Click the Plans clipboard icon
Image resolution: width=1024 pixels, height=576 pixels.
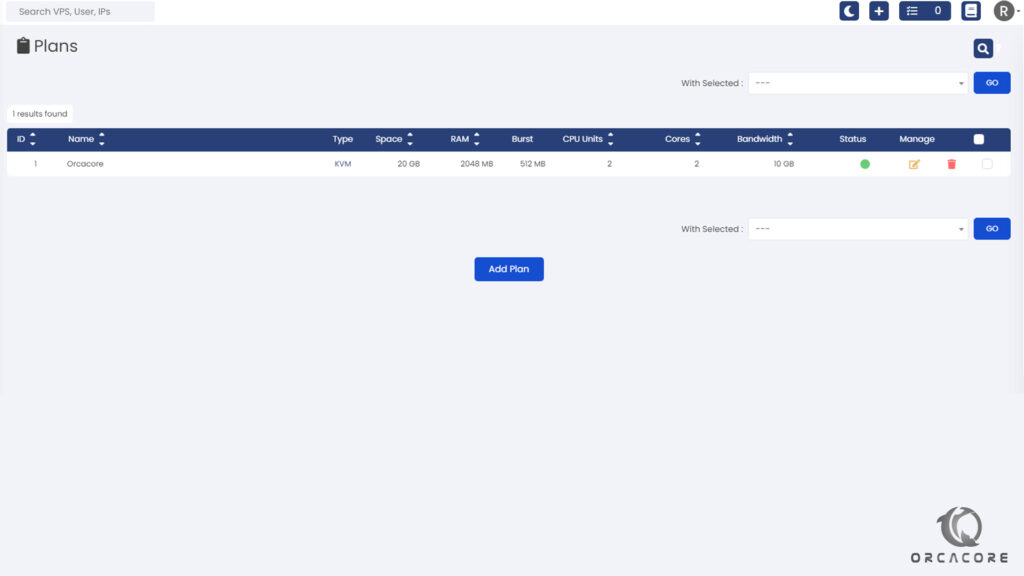pyautogui.click(x=23, y=46)
